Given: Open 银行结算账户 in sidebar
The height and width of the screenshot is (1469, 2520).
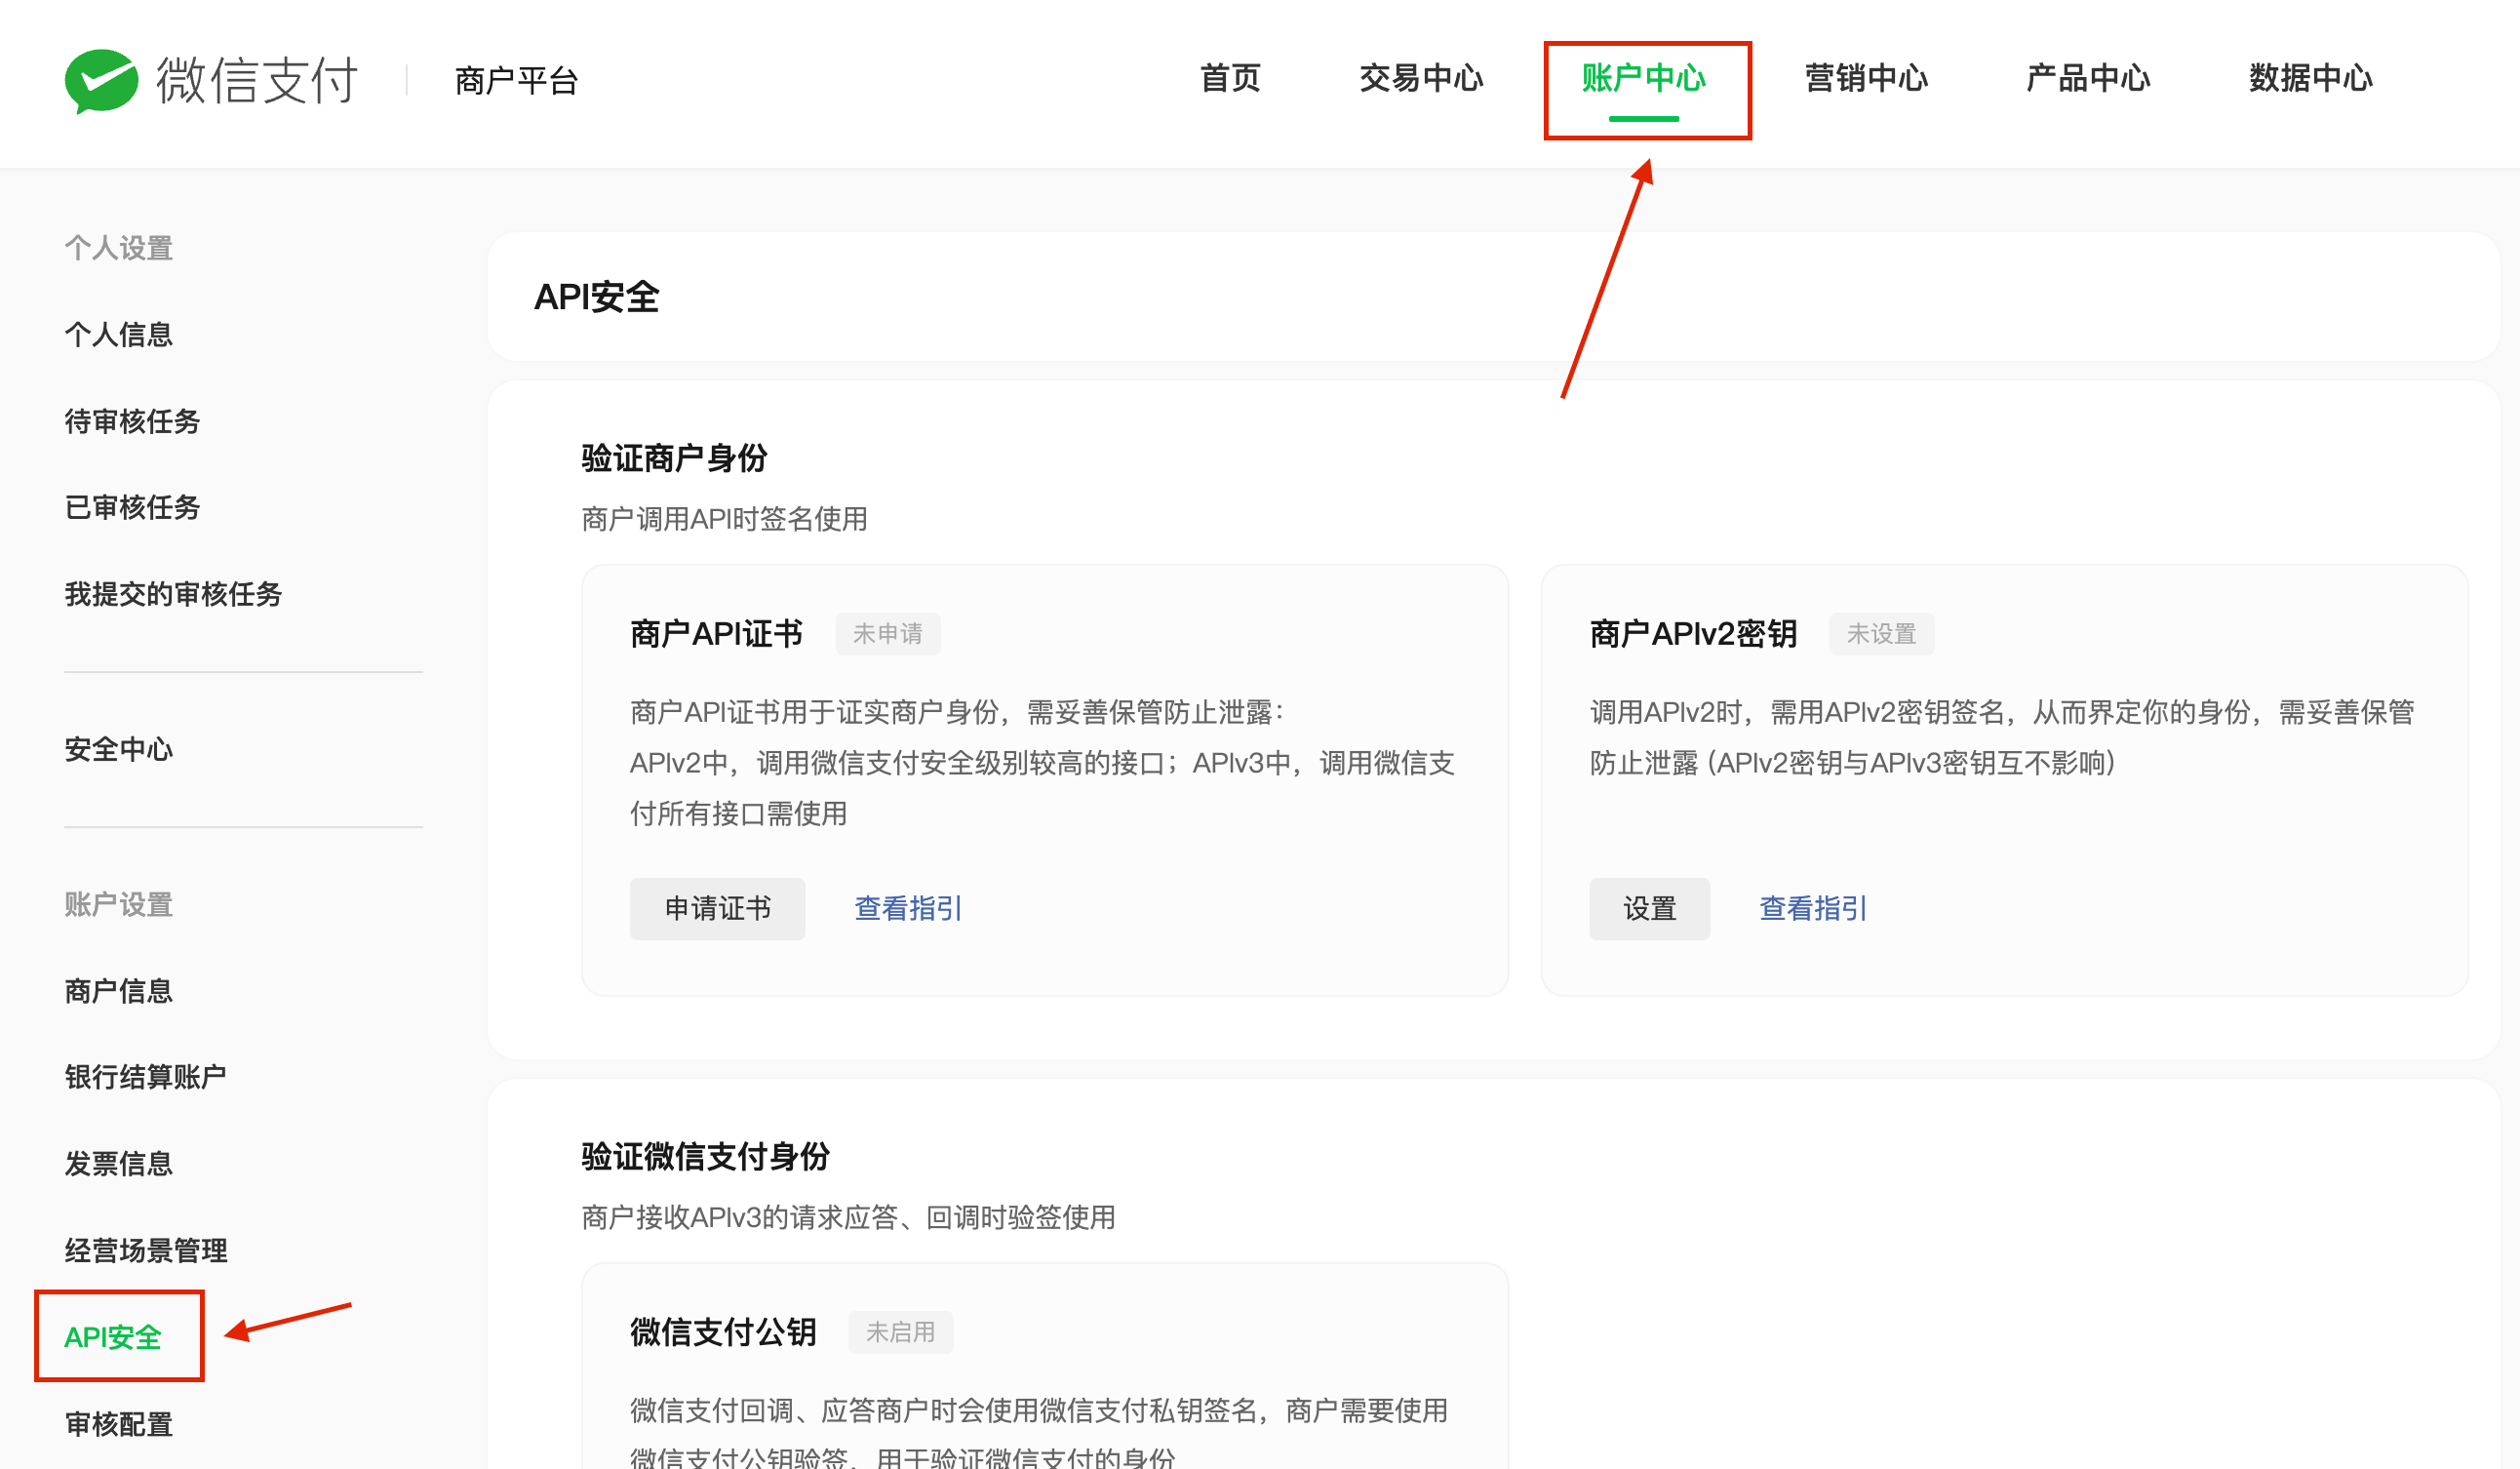Looking at the screenshot, I should click(146, 1077).
